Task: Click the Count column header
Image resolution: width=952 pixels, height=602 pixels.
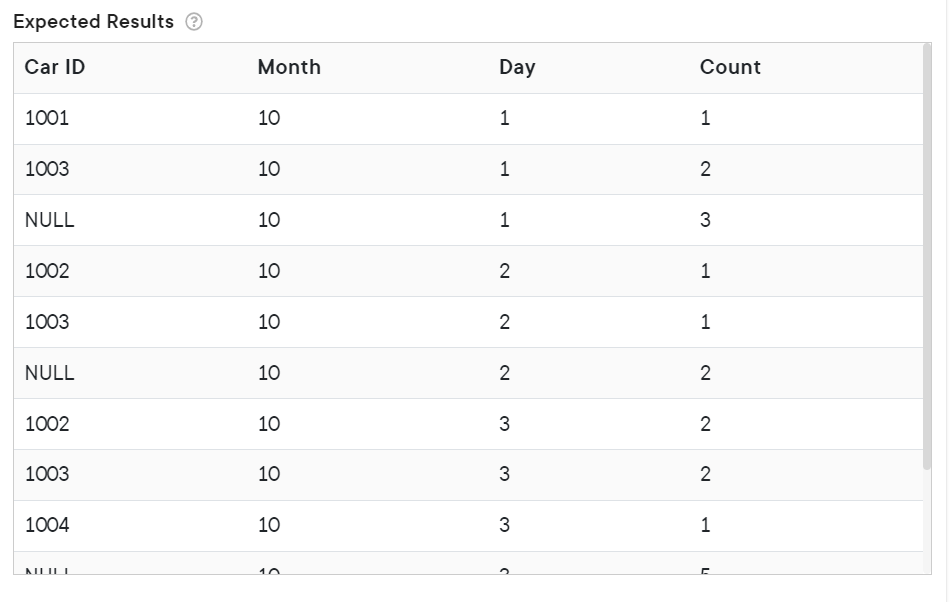Action: (730, 67)
